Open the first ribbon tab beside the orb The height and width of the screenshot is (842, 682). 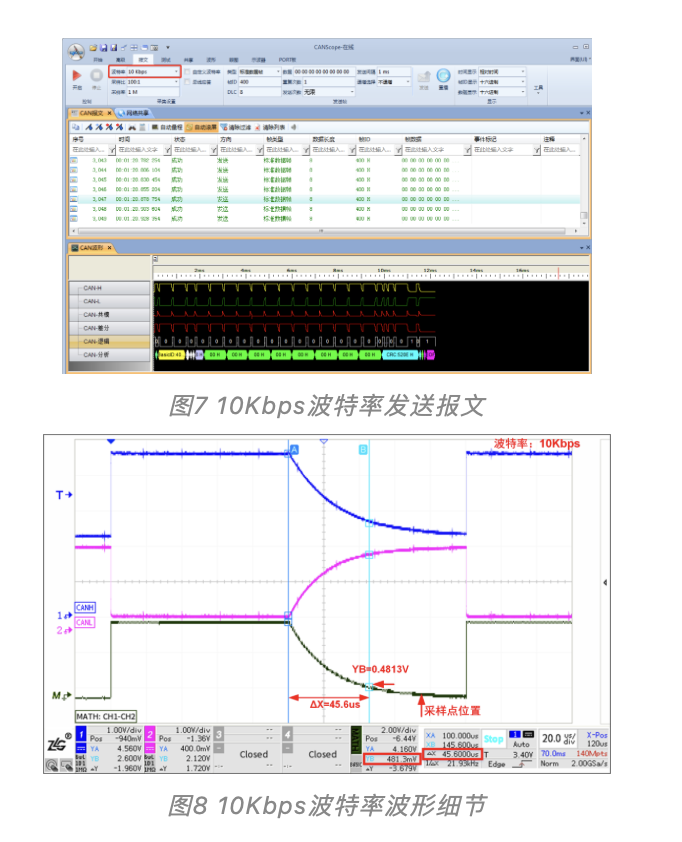pyautogui.click(x=98, y=60)
